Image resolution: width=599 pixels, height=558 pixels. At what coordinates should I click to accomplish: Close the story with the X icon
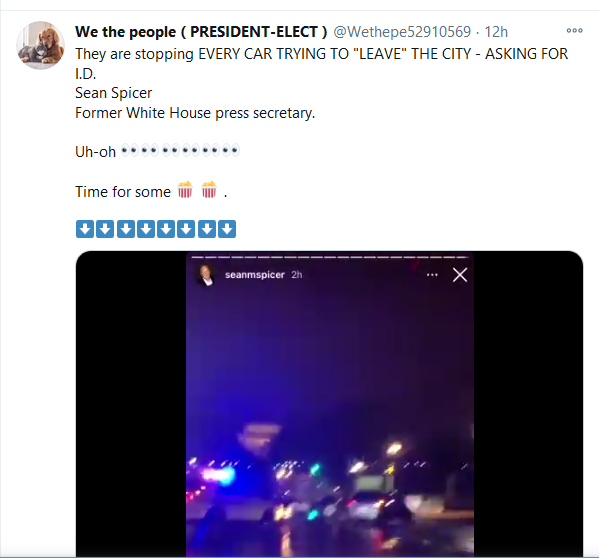pos(460,275)
